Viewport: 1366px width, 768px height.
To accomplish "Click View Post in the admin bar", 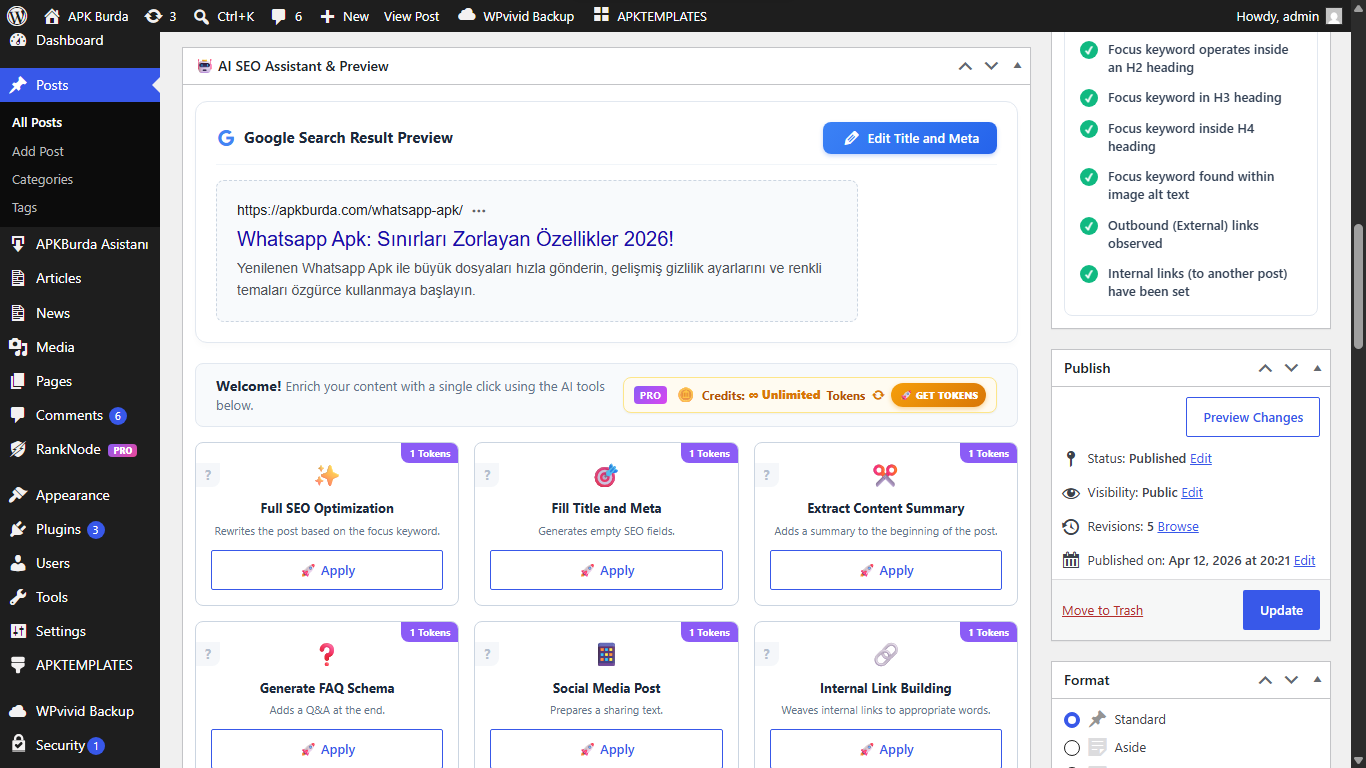I will point(412,16).
